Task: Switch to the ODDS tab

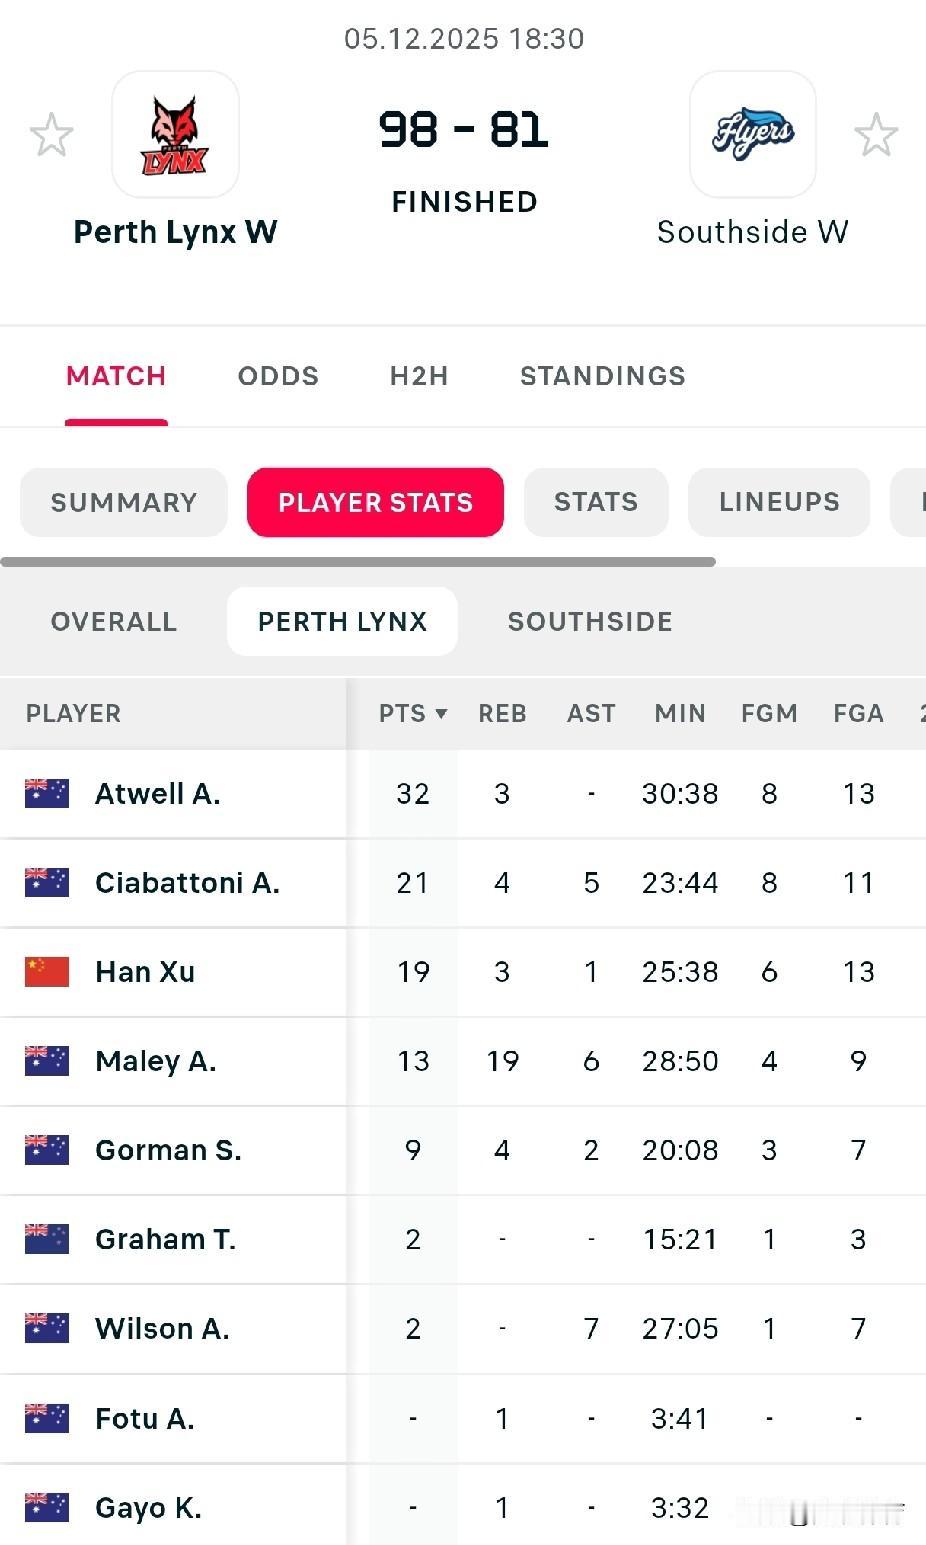Action: (278, 376)
